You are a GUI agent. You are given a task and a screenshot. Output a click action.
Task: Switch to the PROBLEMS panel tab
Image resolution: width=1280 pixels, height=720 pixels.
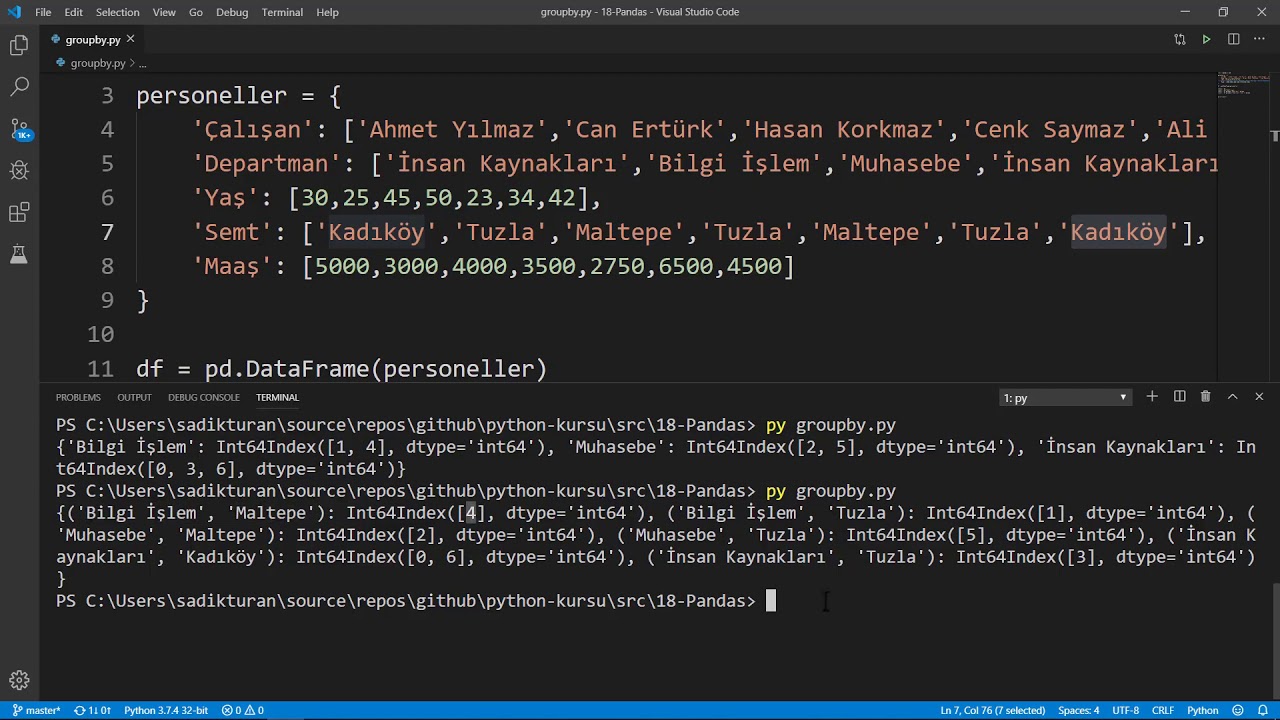[x=78, y=398]
